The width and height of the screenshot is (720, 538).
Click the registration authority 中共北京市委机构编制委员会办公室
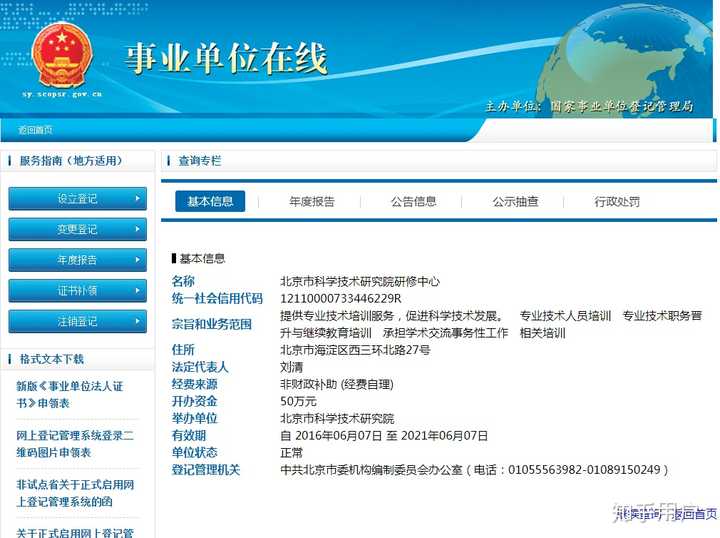(x=371, y=470)
